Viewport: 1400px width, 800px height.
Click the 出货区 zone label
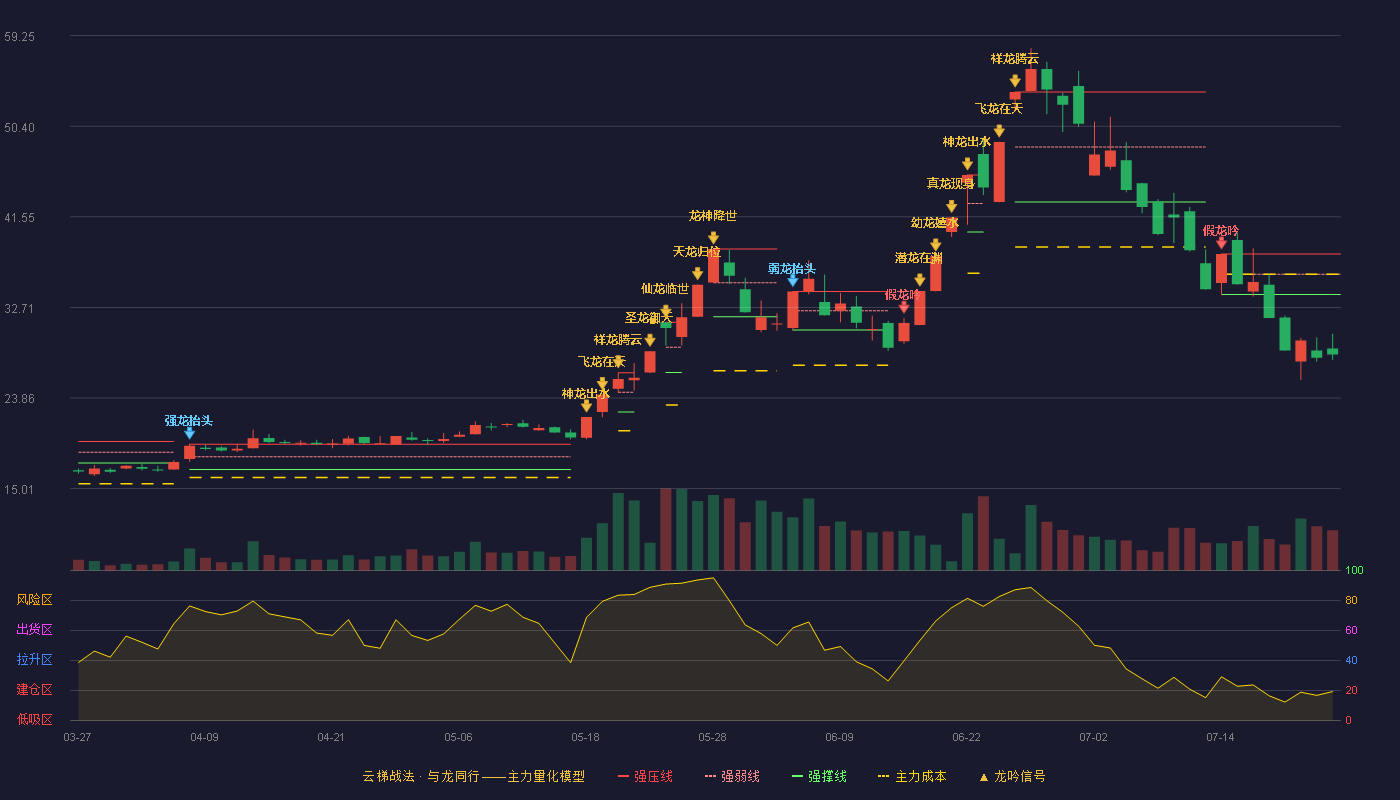click(34, 630)
